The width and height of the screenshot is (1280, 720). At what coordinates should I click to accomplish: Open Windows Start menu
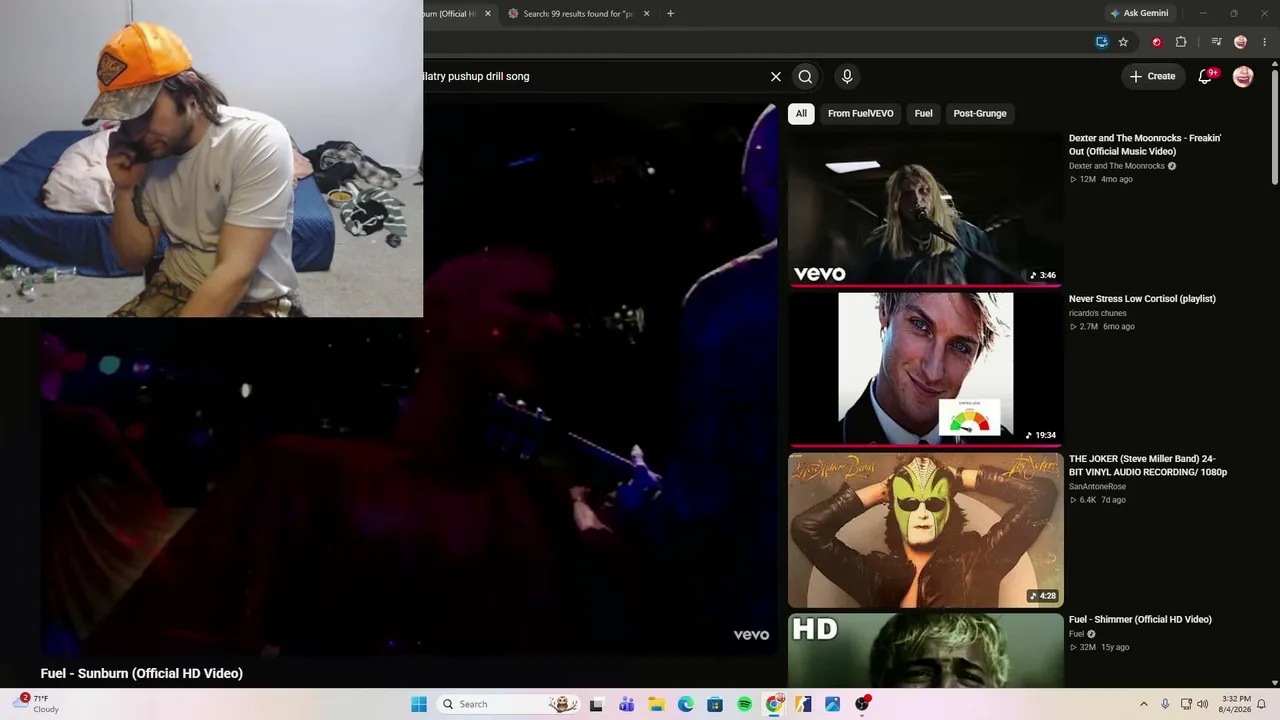click(419, 704)
